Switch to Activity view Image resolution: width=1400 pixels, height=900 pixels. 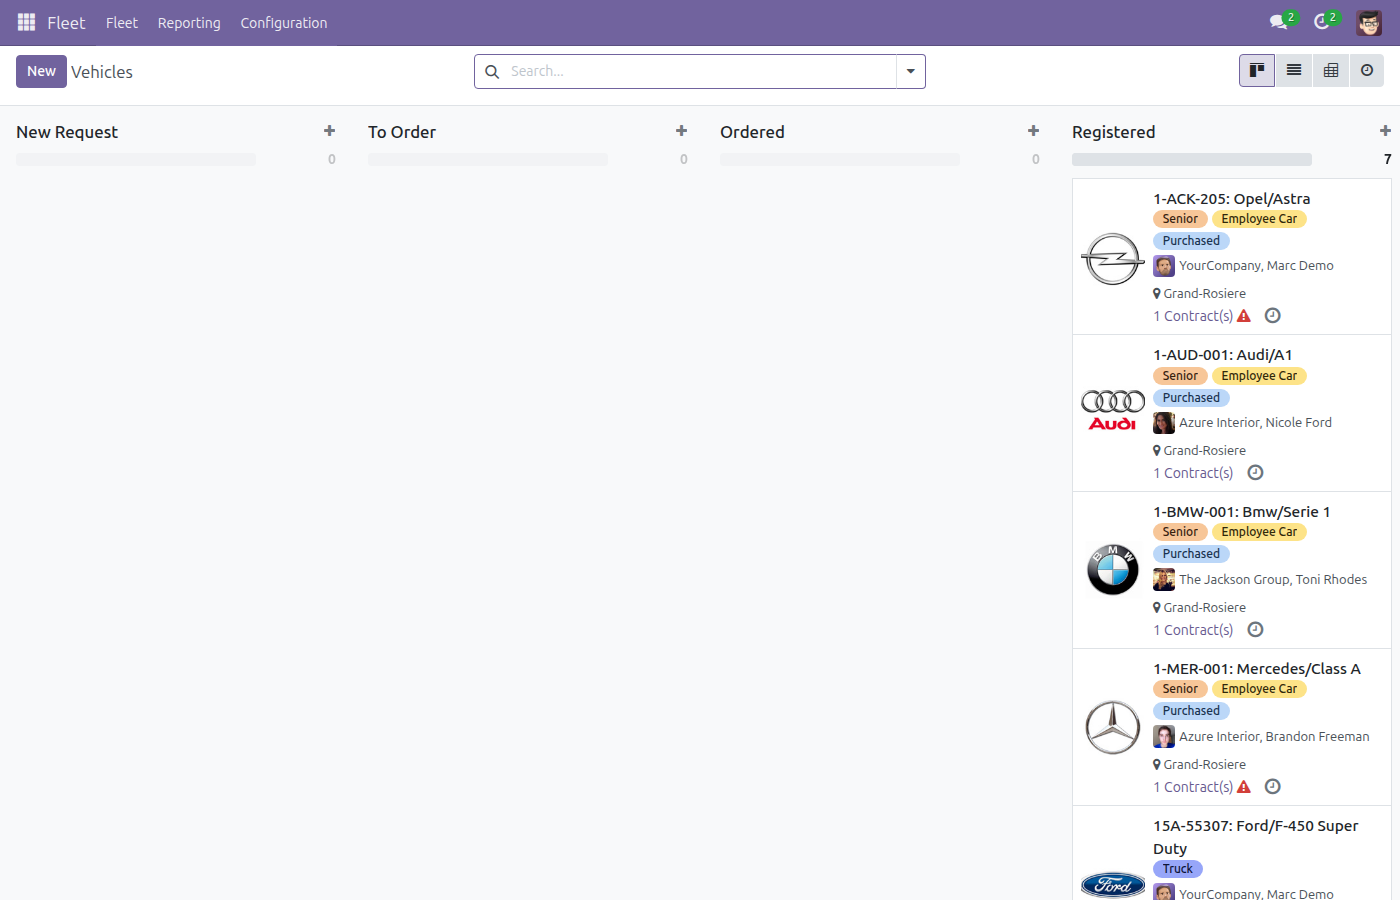[1367, 71]
